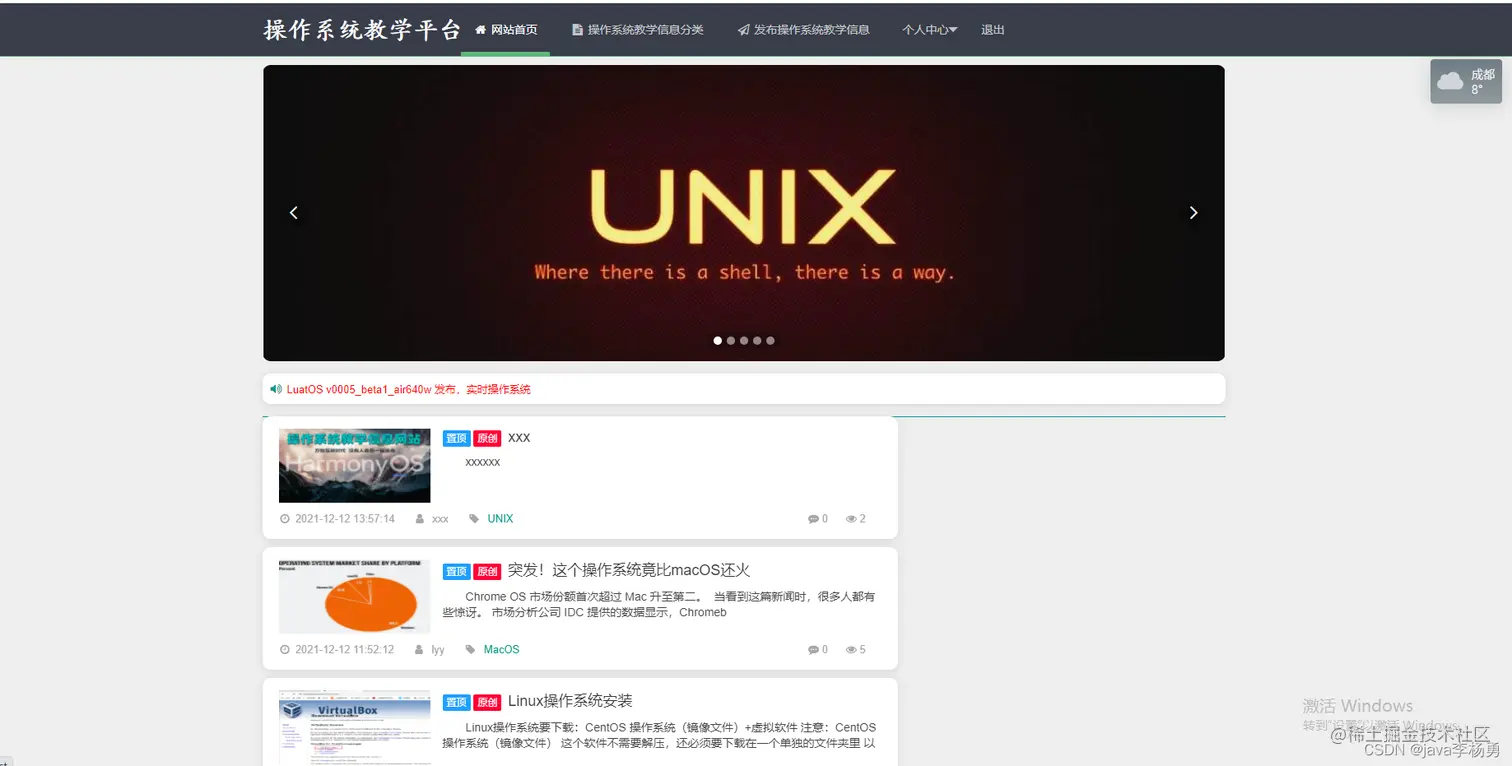
Task: Click views eye icon on macOS article
Action: 851,650
